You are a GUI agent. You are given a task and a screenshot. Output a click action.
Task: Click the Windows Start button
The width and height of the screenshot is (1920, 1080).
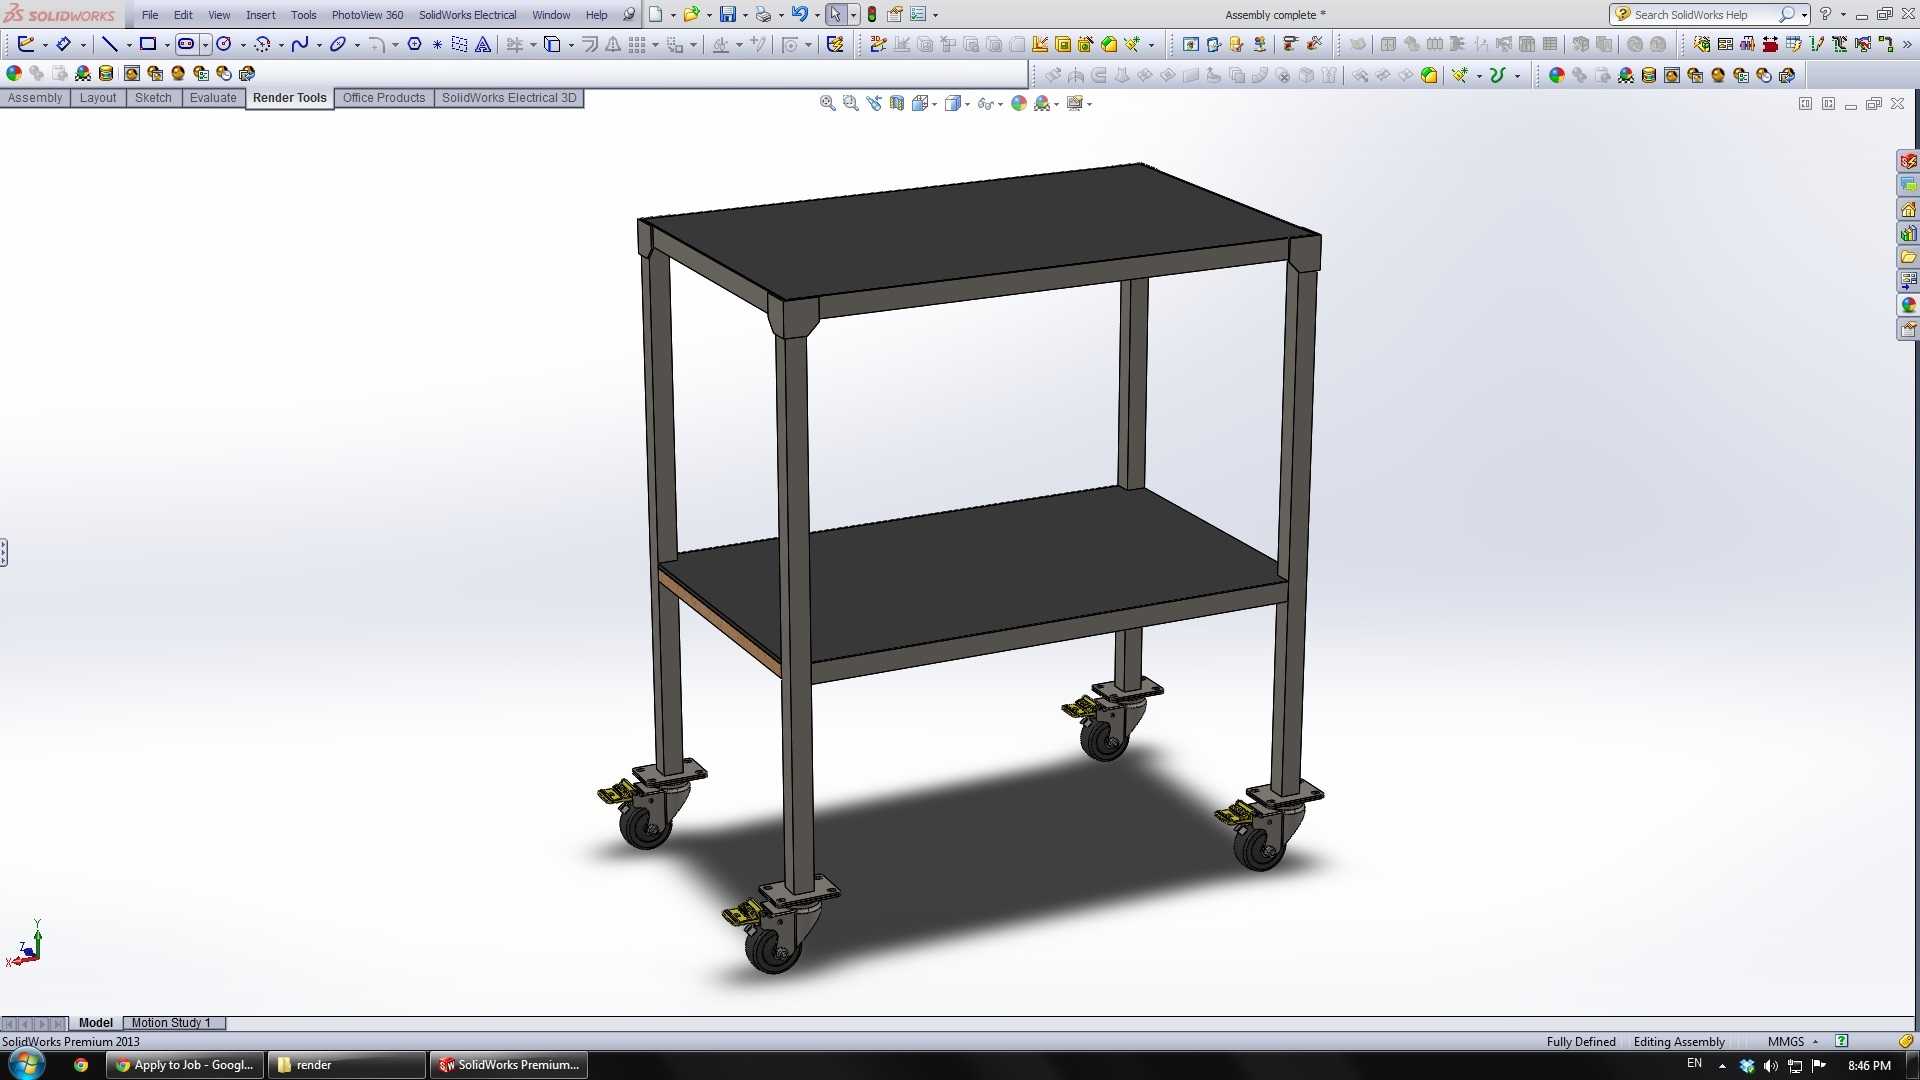27,1064
